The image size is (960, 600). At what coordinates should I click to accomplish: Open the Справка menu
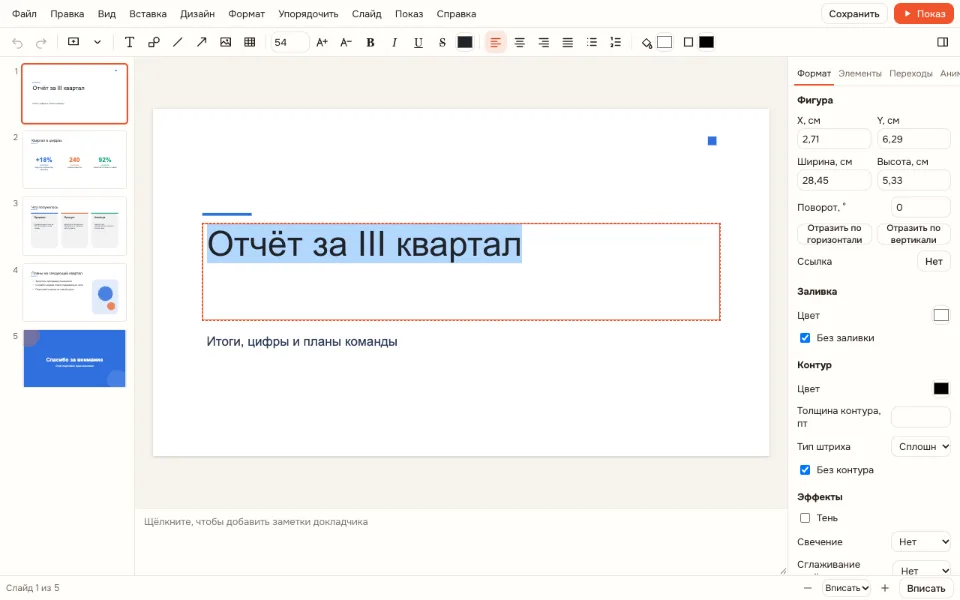[456, 13]
